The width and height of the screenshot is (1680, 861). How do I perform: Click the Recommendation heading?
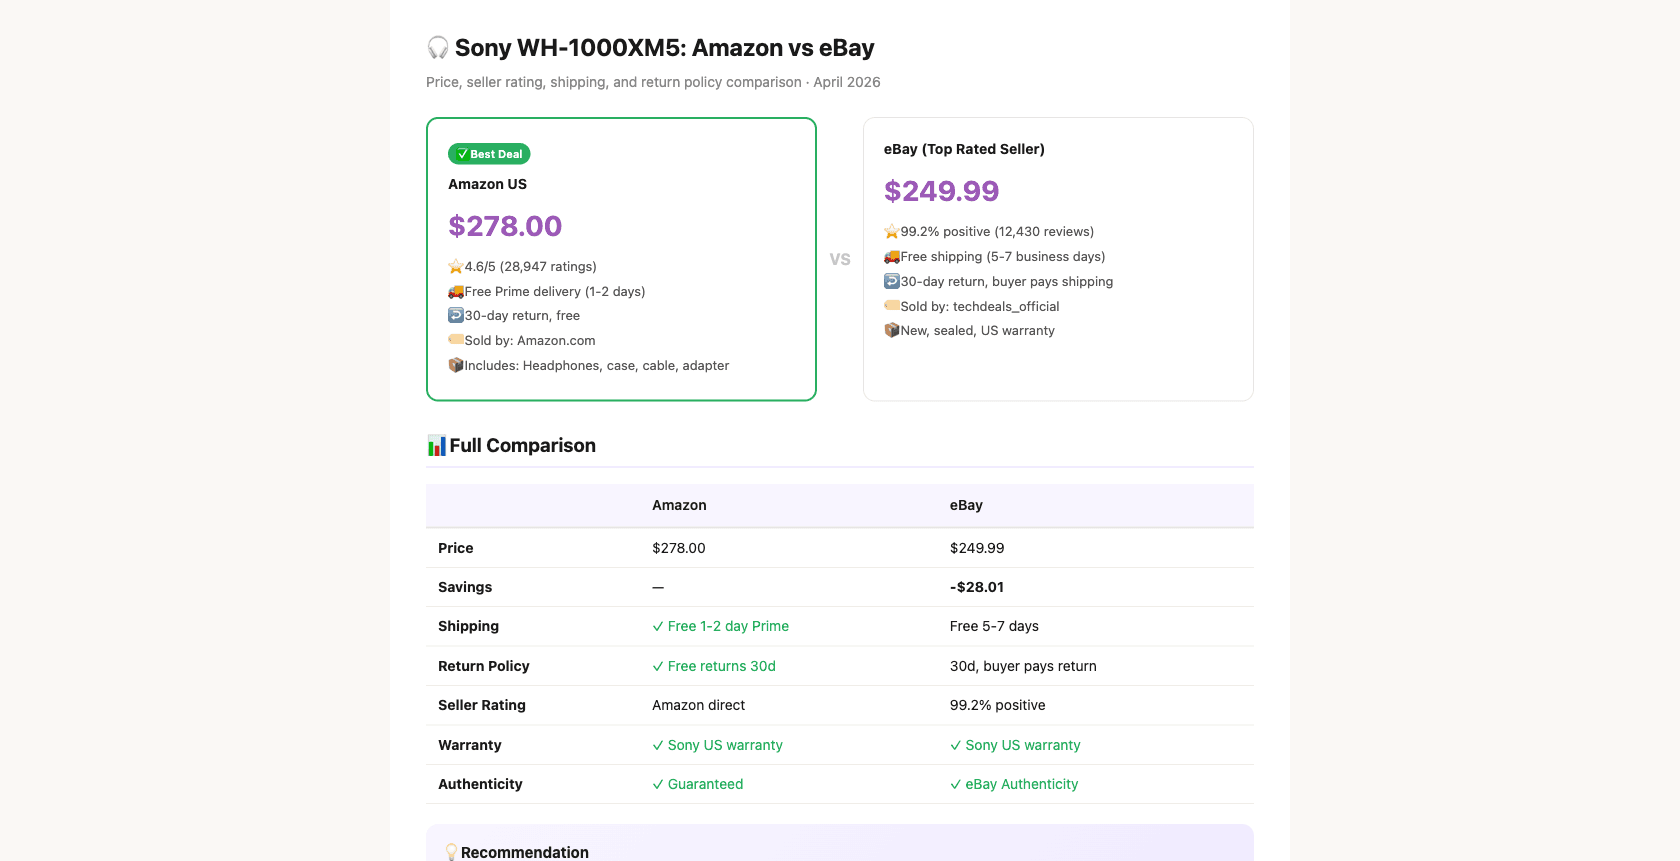(x=525, y=852)
